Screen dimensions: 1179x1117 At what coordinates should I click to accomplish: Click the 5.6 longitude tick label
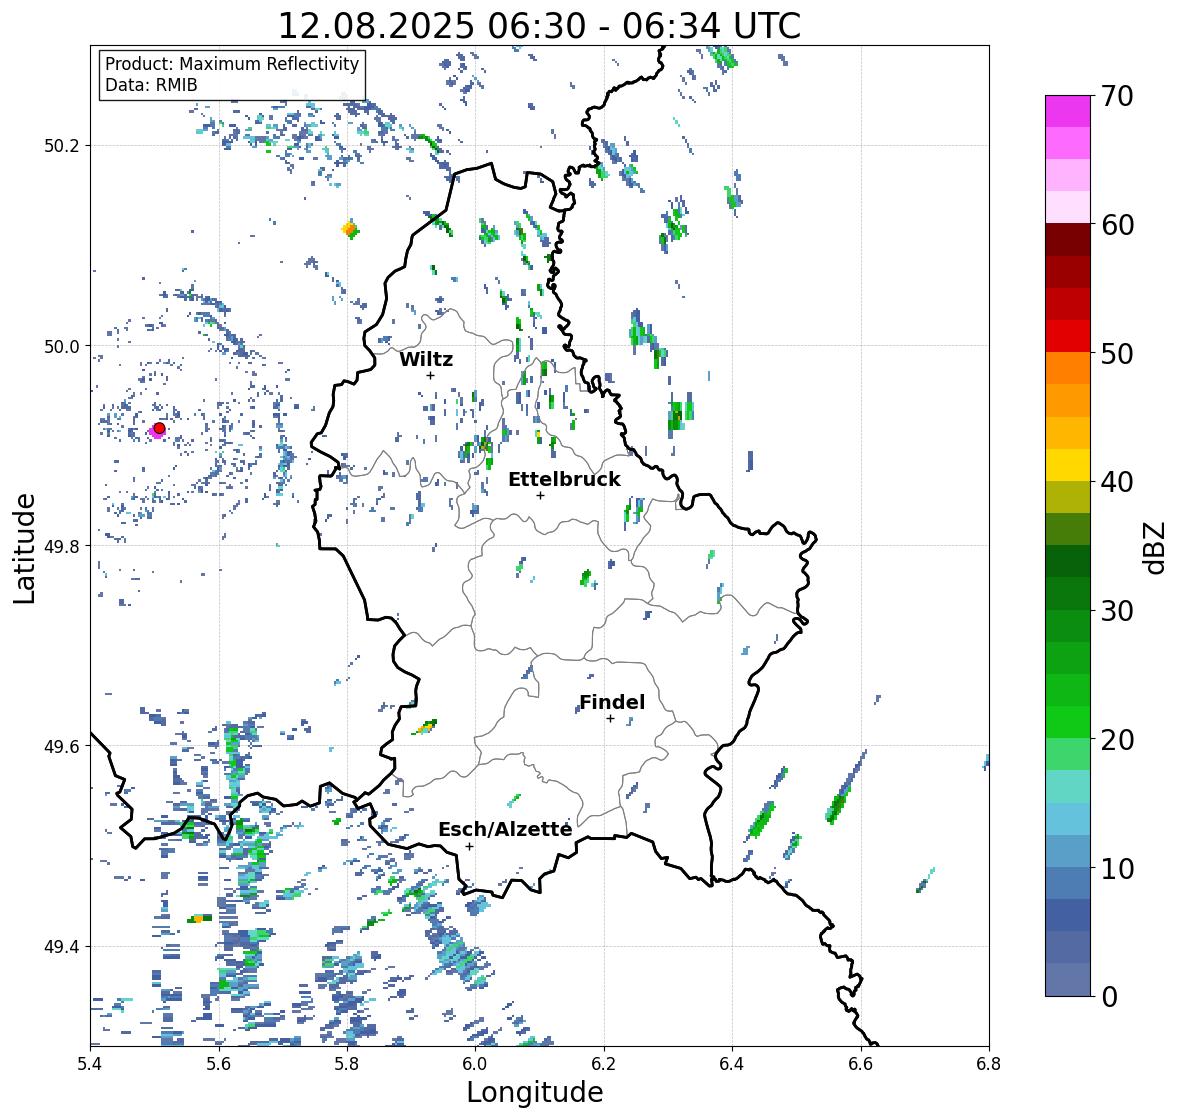click(219, 1063)
